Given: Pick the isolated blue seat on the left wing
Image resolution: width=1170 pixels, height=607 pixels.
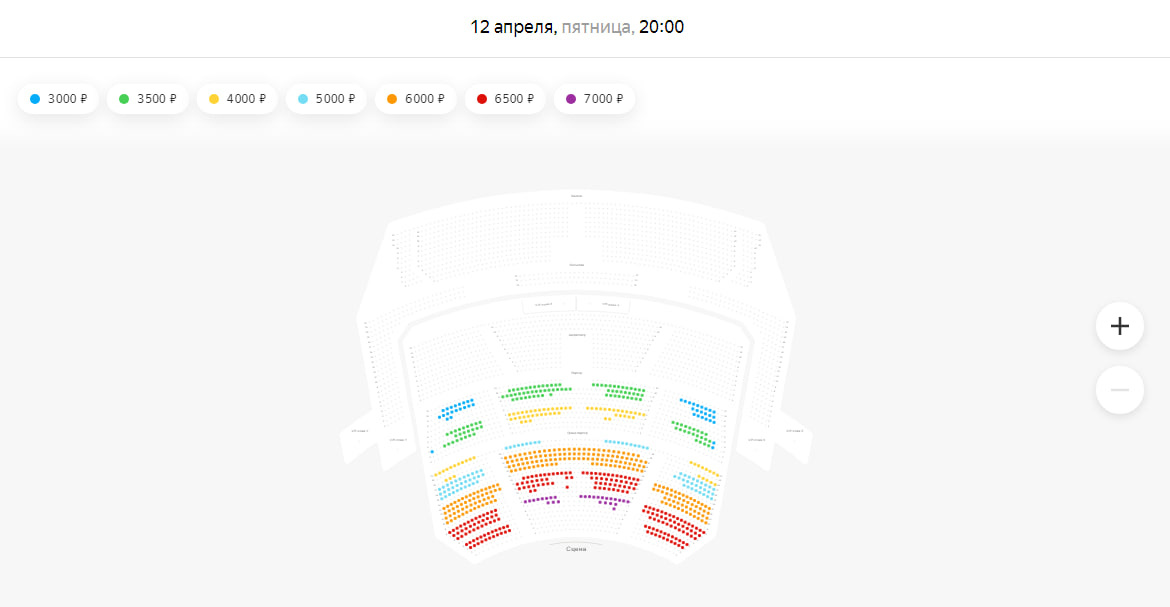Looking at the screenshot, I should (x=432, y=452).
